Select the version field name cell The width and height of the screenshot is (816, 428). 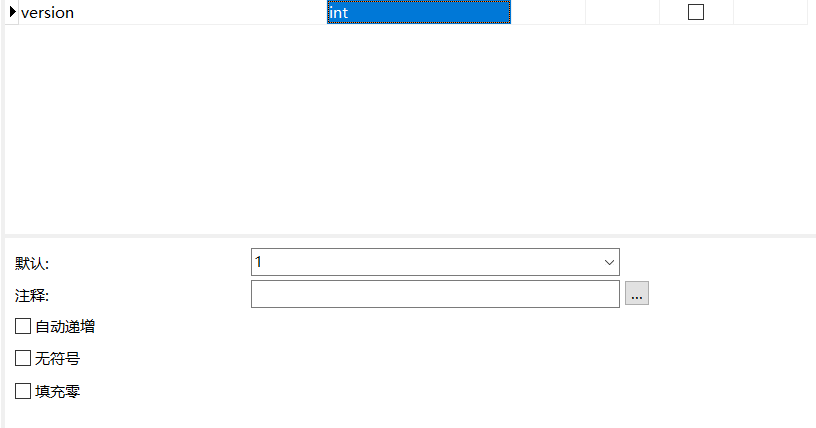point(173,12)
